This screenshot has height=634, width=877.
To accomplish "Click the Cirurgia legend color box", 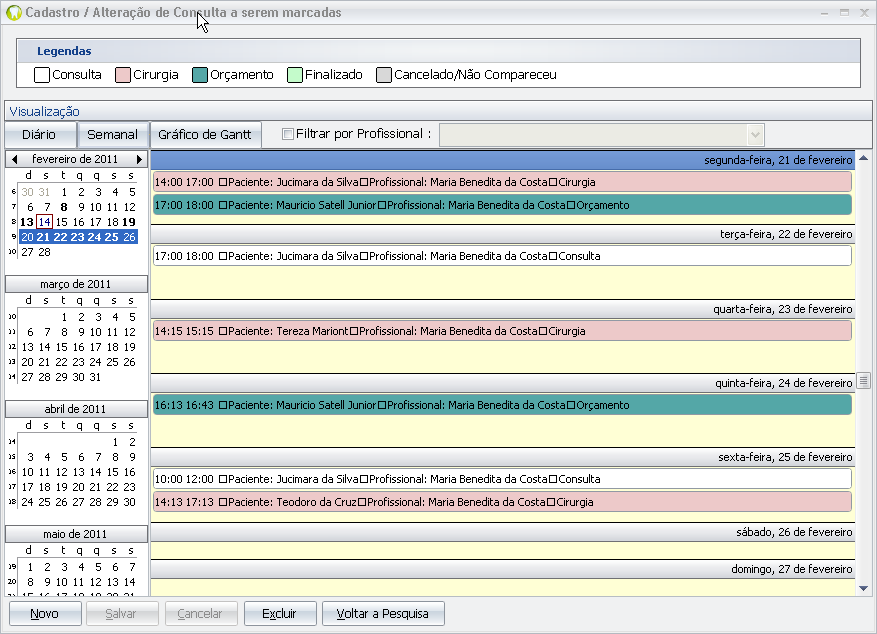I will tap(123, 75).
